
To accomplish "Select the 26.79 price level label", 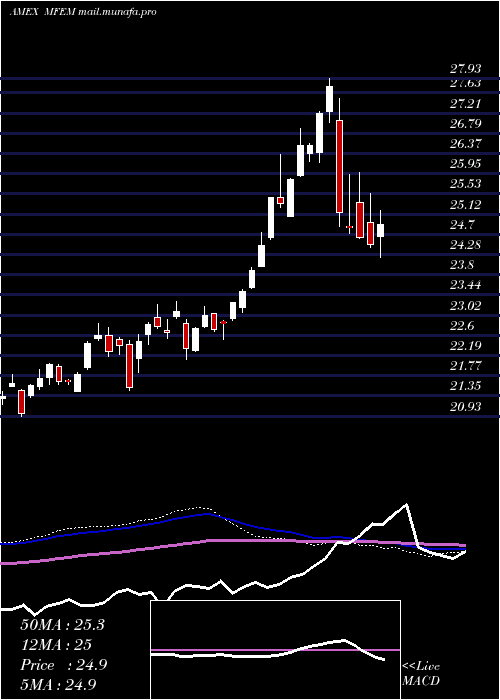I will click(x=466, y=124).
